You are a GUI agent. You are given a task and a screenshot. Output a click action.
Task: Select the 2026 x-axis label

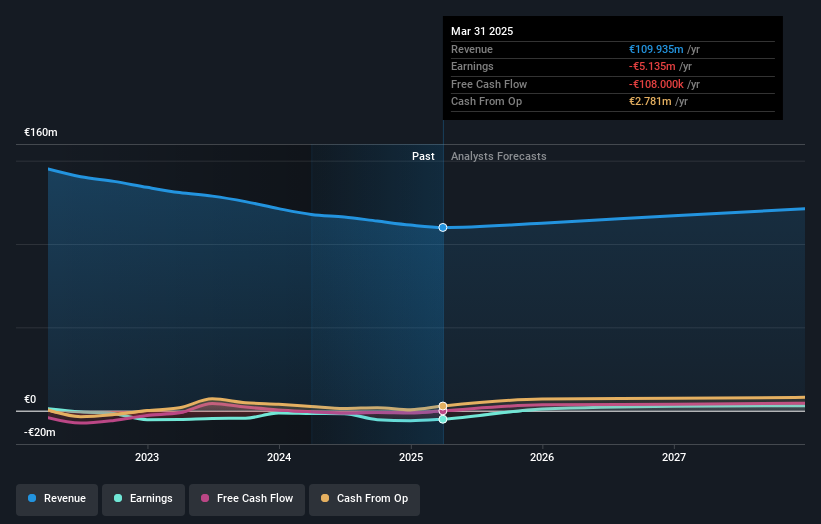pos(542,458)
